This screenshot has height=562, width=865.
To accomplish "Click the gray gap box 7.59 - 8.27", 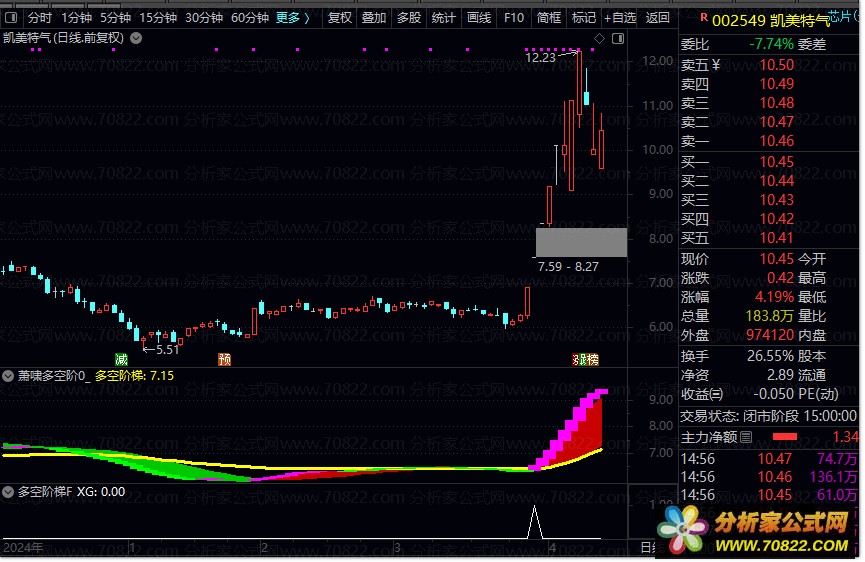I will tap(581, 243).
